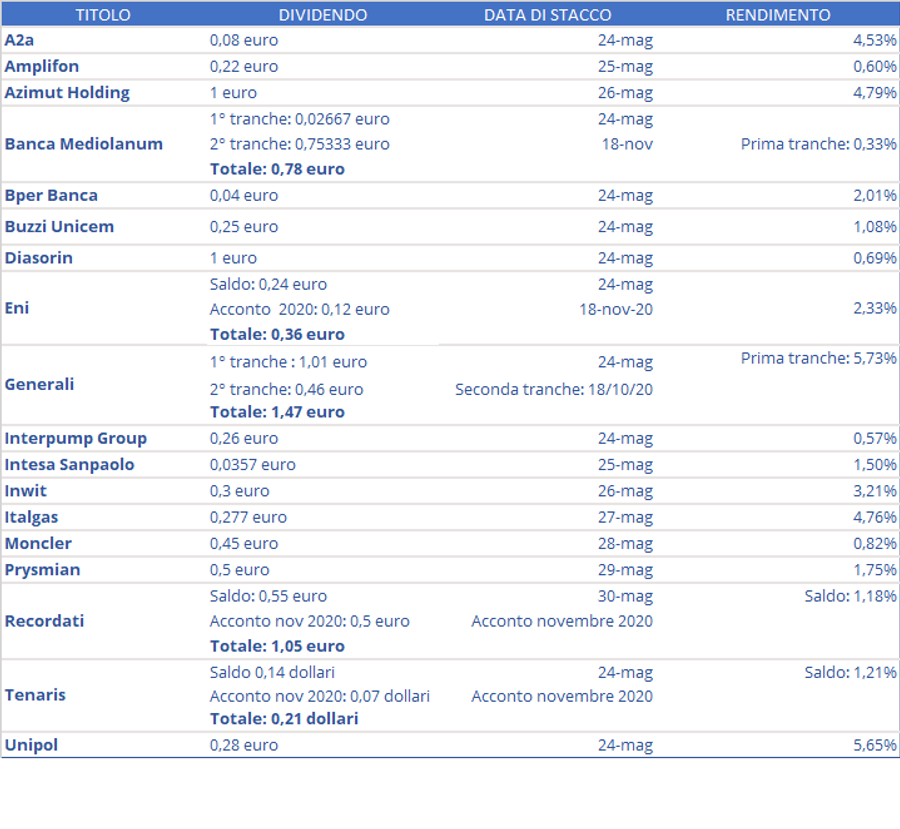Screen dimensions: 900x829
Task: Click the TITOLO column header
Action: pyautogui.click(x=103, y=15)
